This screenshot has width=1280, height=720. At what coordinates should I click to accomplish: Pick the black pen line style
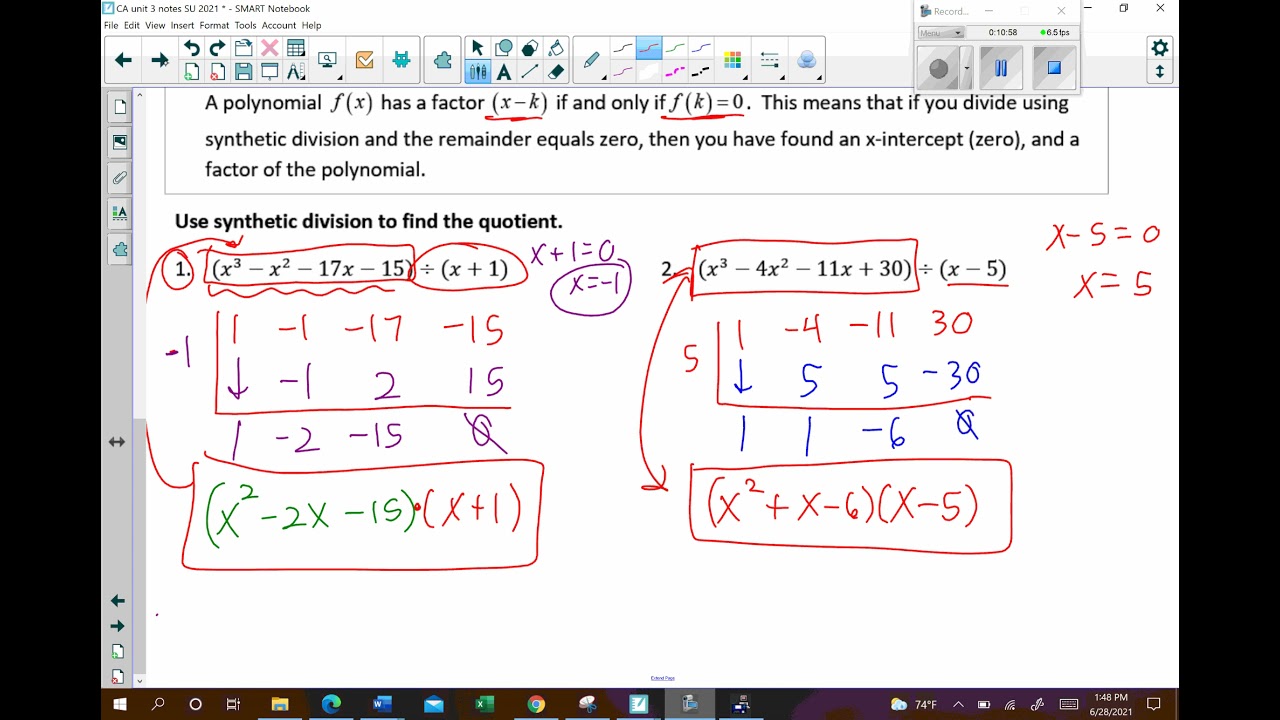tap(623, 48)
